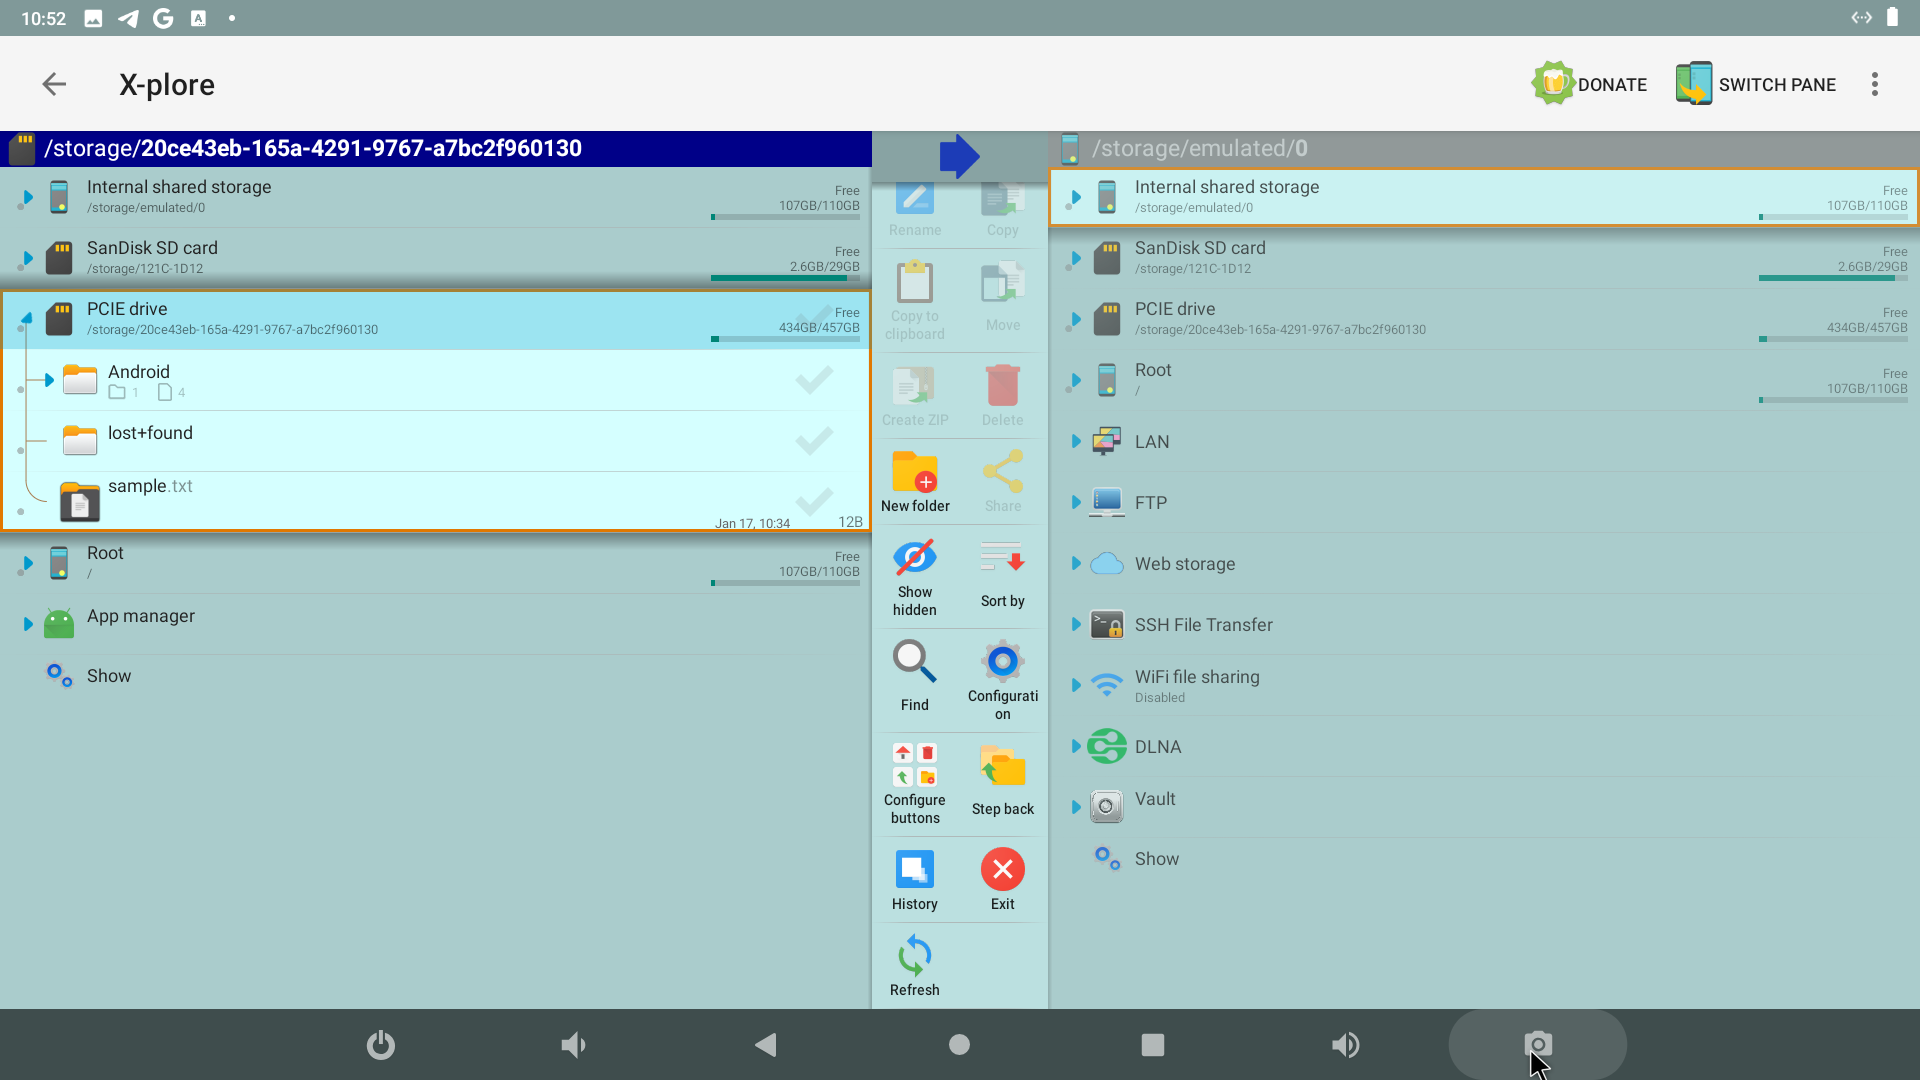Open the three-dot overflow menu
The width and height of the screenshot is (1920, 1080).
[1875, 84]
